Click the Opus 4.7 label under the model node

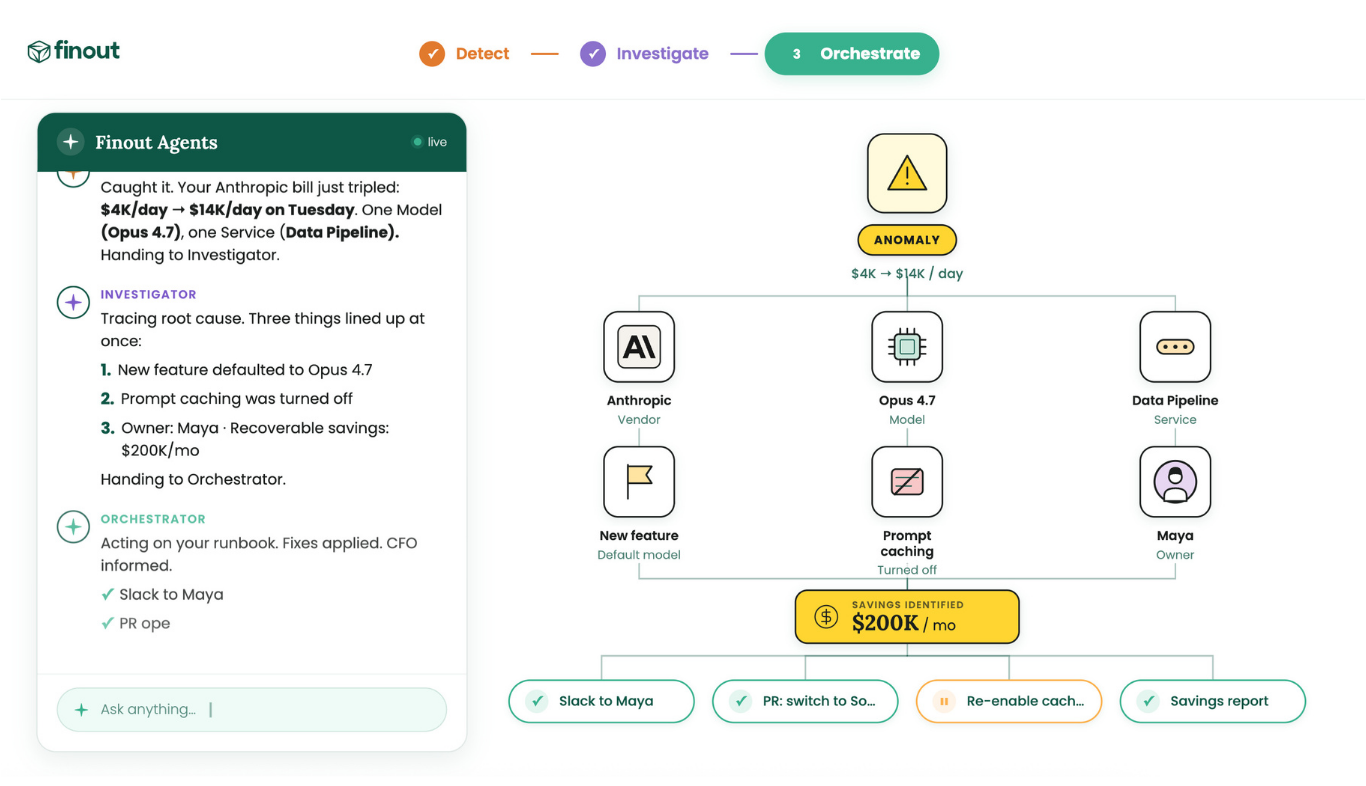pyautogui.click(x=907, y=400)
